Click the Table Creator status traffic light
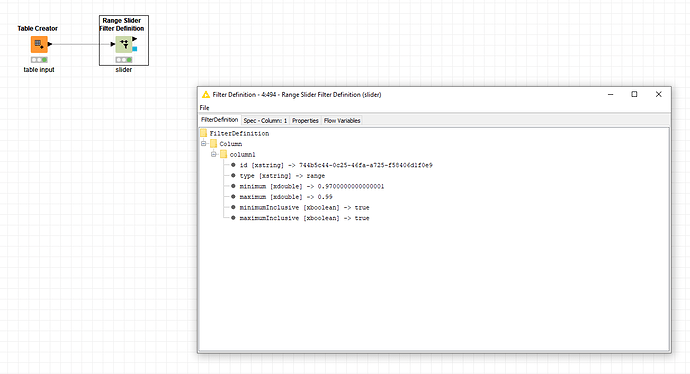The width and height of the screenshot is (690, 374). [39, 59]
